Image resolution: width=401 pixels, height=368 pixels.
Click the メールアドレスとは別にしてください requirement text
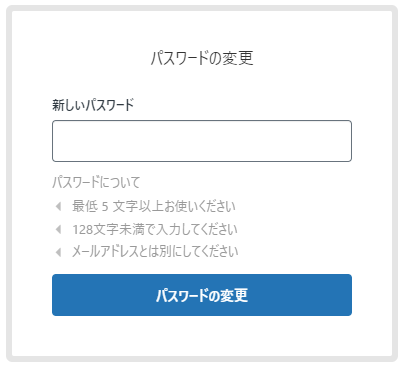click(155, 252)
